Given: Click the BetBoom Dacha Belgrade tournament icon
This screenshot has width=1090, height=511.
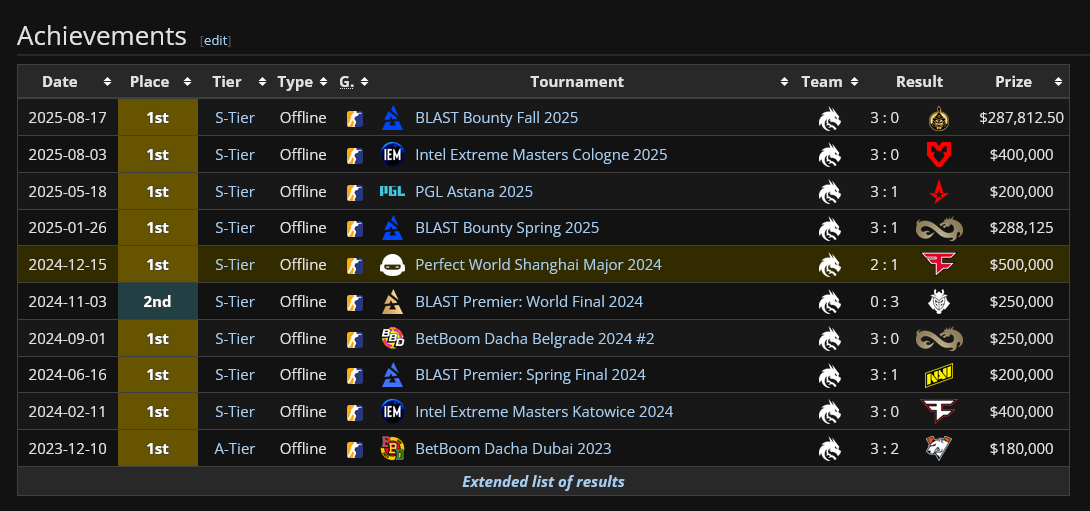Looking at the screenshot, I should coord(392,339).
